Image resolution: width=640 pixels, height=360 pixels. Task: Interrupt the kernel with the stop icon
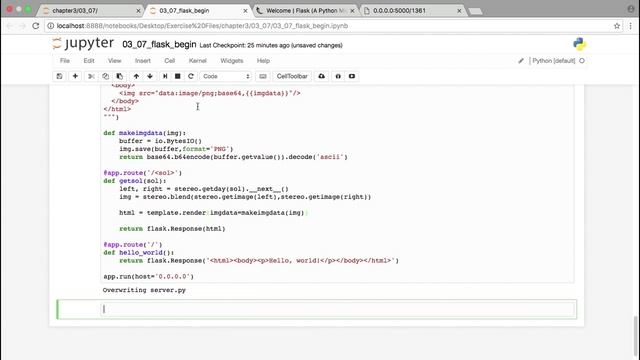click(178, 76)
